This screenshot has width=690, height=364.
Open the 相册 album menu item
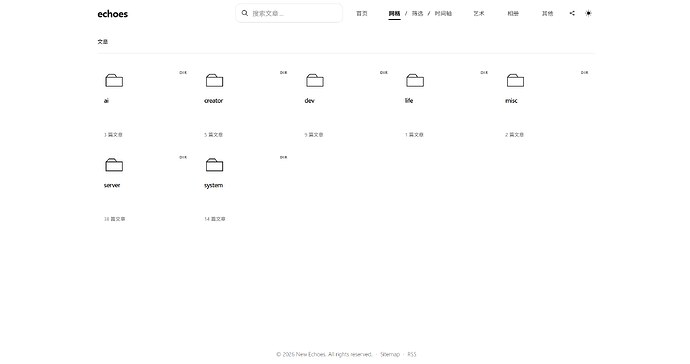(x=513, y=14)
